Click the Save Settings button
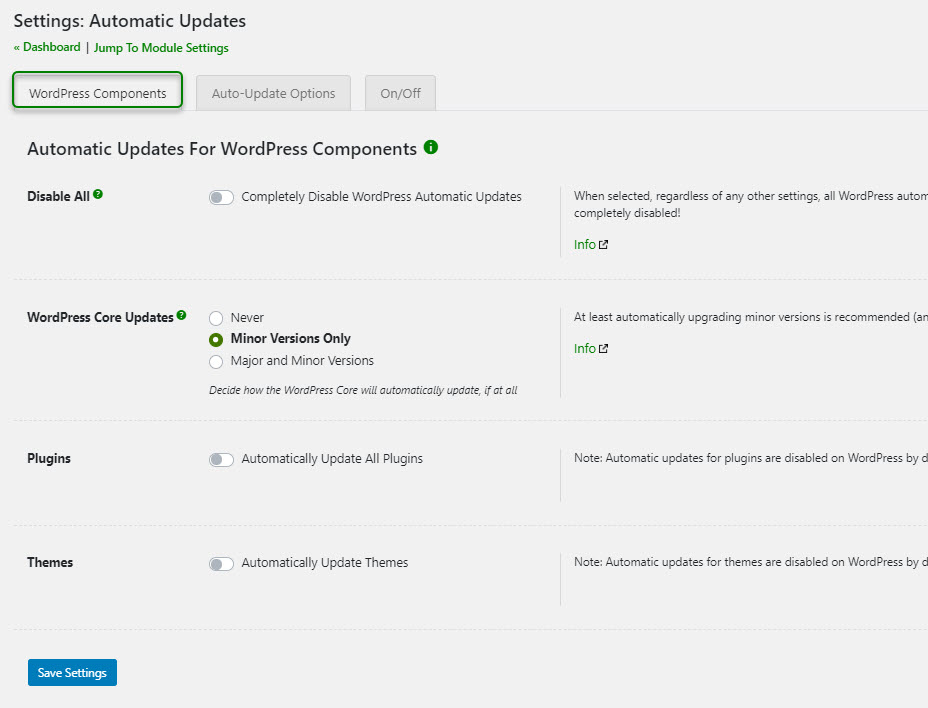Viewport: 928px width, 708px height. pos(72,672)
